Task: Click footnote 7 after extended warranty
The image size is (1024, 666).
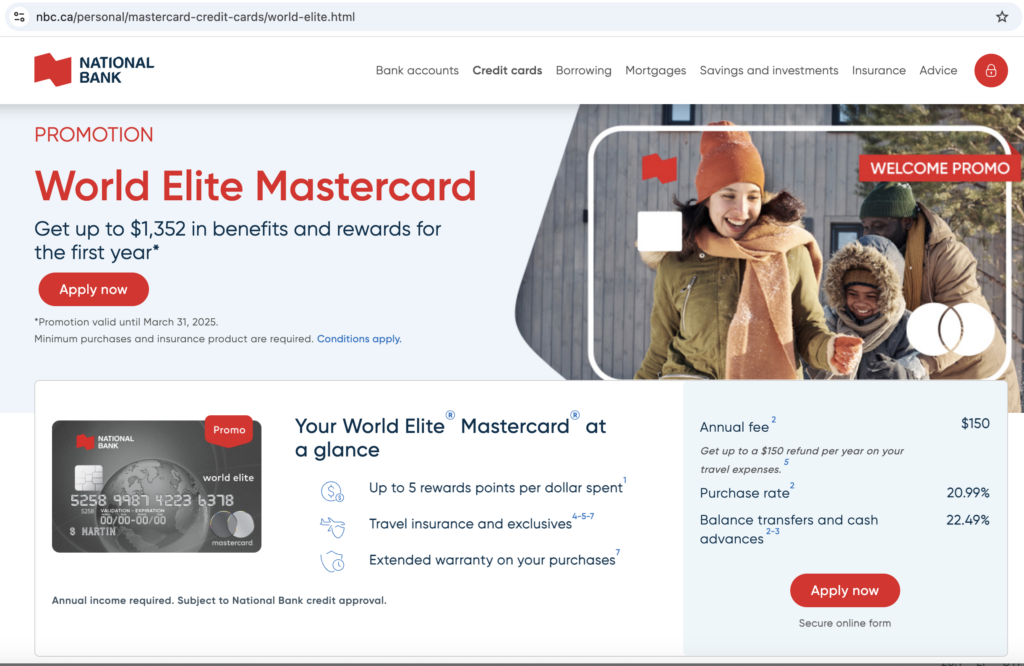Action: point(617,552)
